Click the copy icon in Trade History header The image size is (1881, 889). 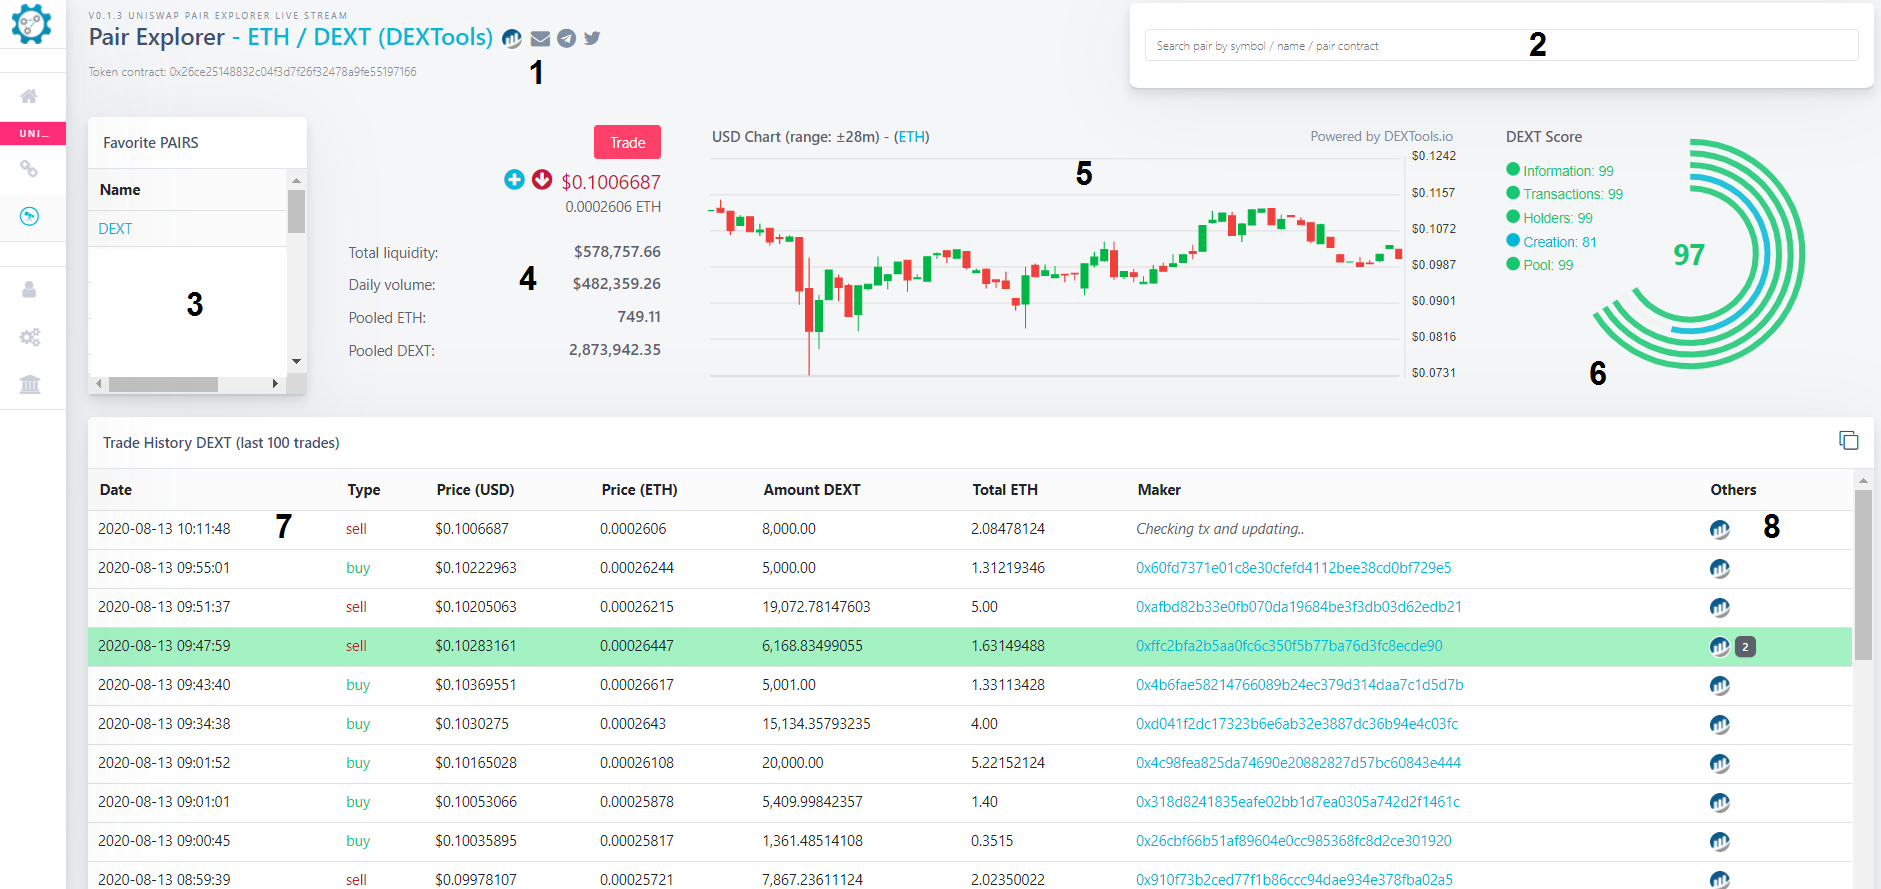[x=1849, y=440]
